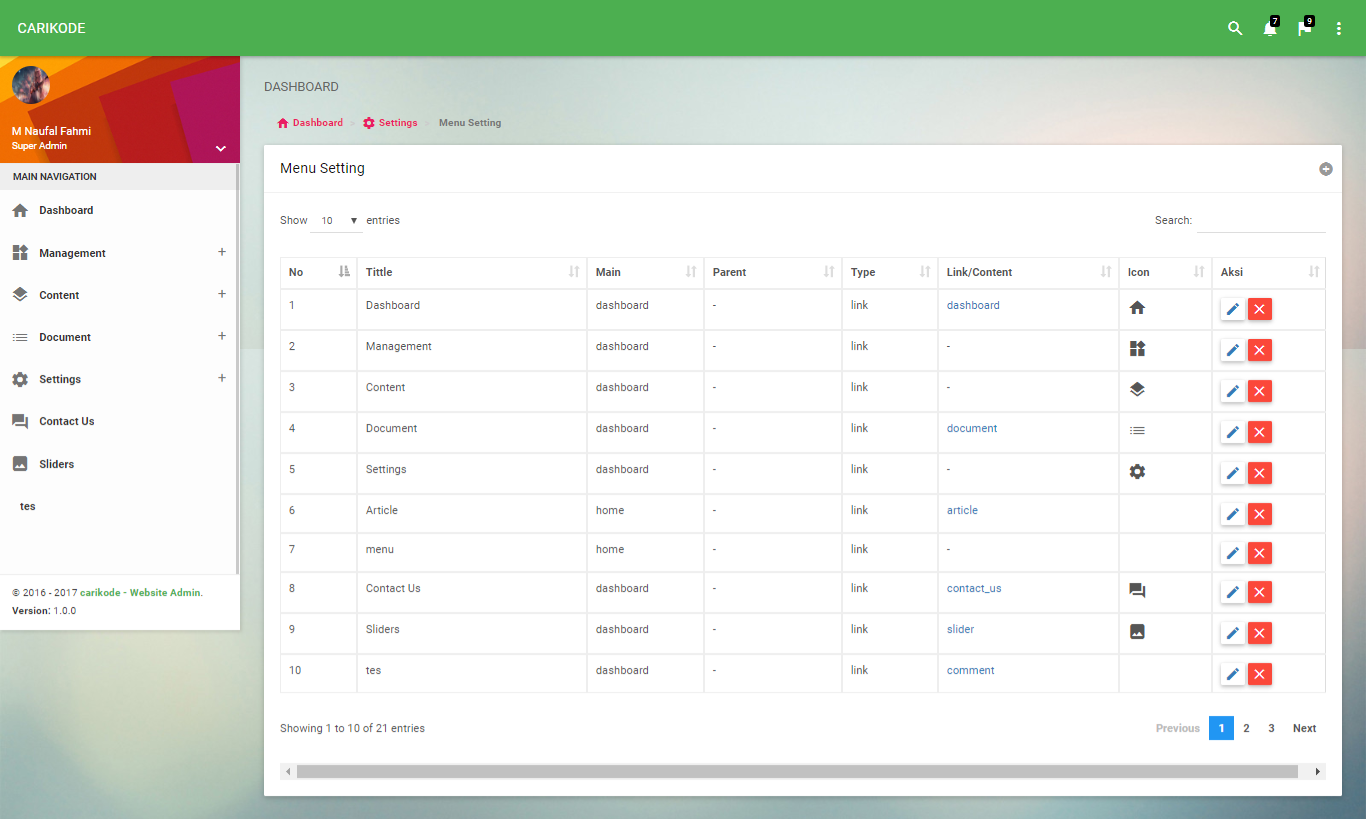
Task: Collapse the Menu Setting panel via corner icon
Action: tap(1326, 169)
